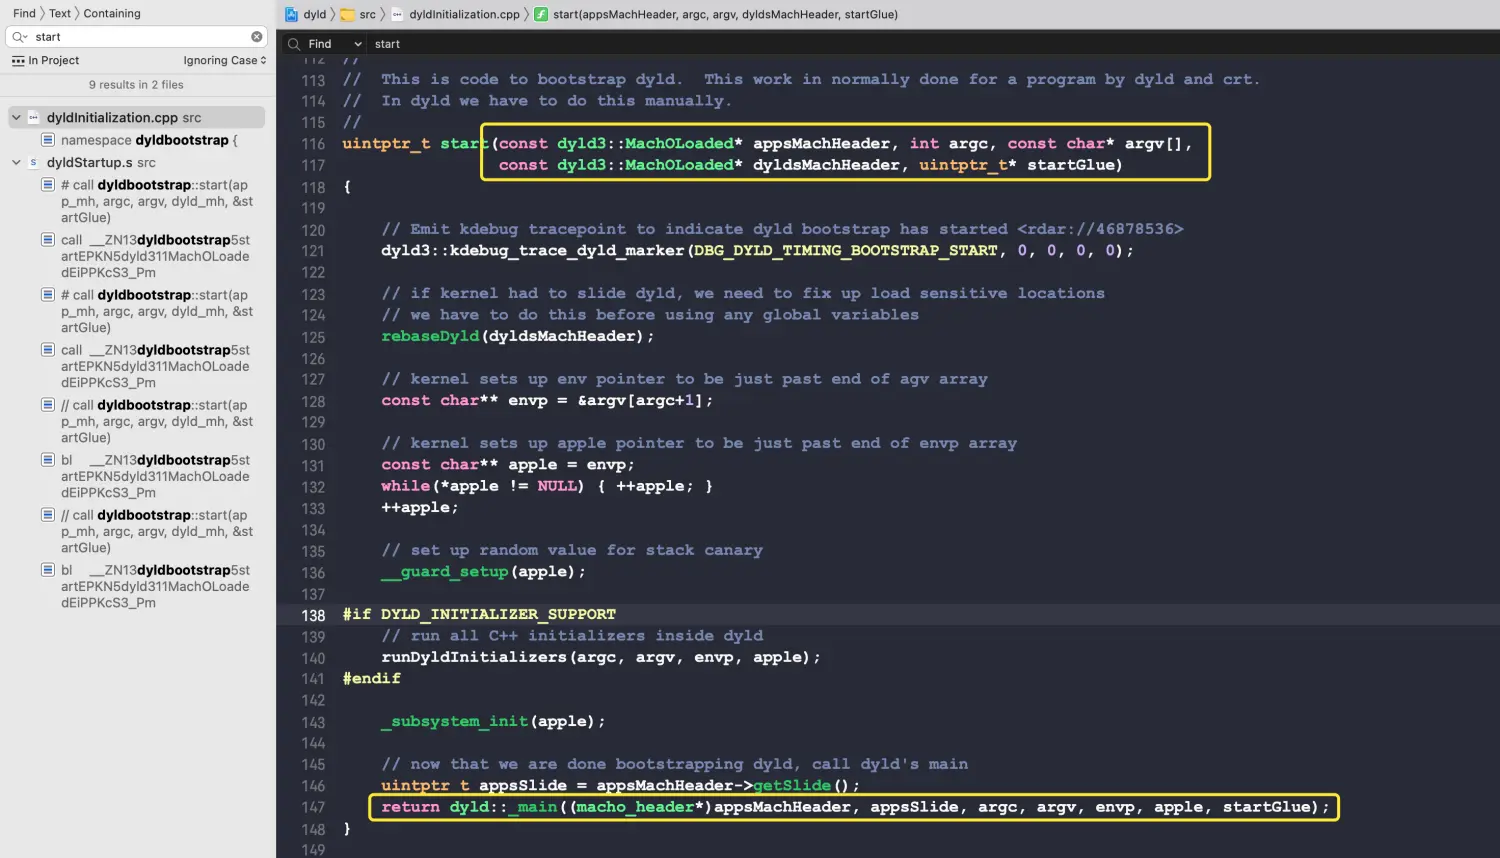Open the 'Ignoring Case' dropdown
The height and width of the screenshot is (858, 1500).
coord(225,60)
